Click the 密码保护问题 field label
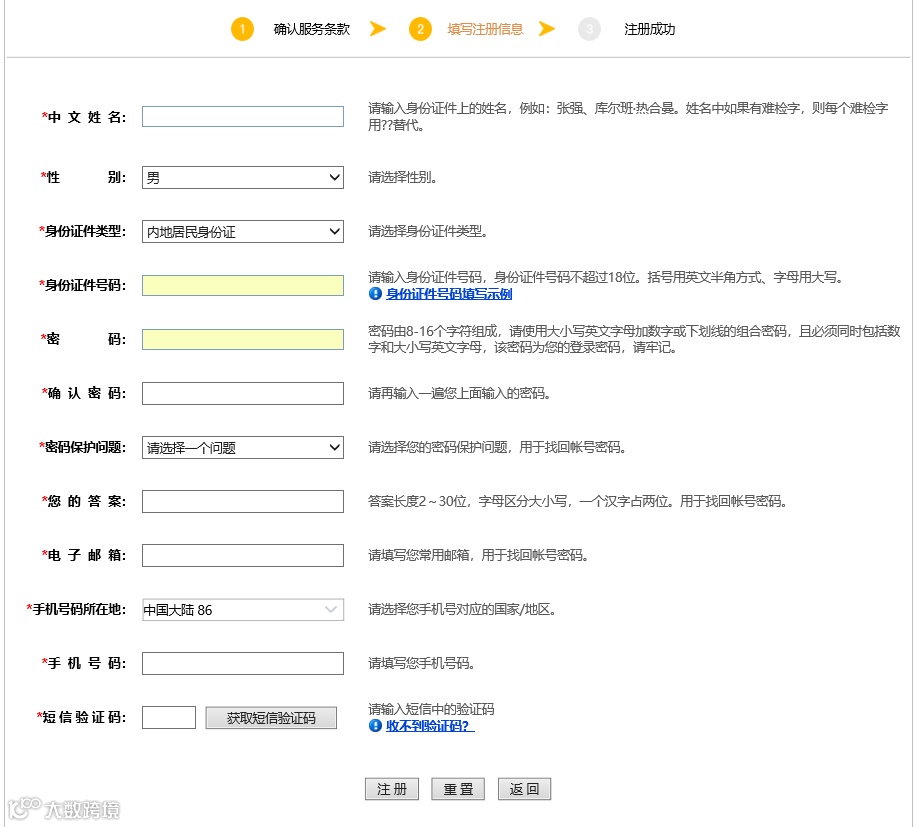Viewport: 917px width, 827px height. coord(82,447)
